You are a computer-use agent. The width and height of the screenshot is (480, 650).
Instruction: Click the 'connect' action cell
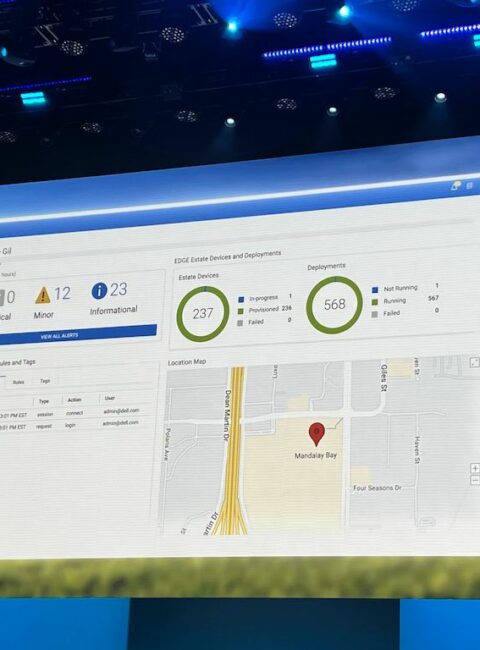(x=75, y=413)
